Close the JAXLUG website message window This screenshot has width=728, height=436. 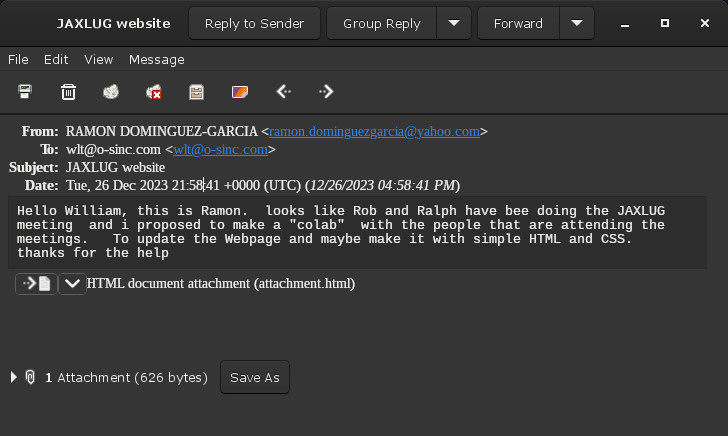705,23
